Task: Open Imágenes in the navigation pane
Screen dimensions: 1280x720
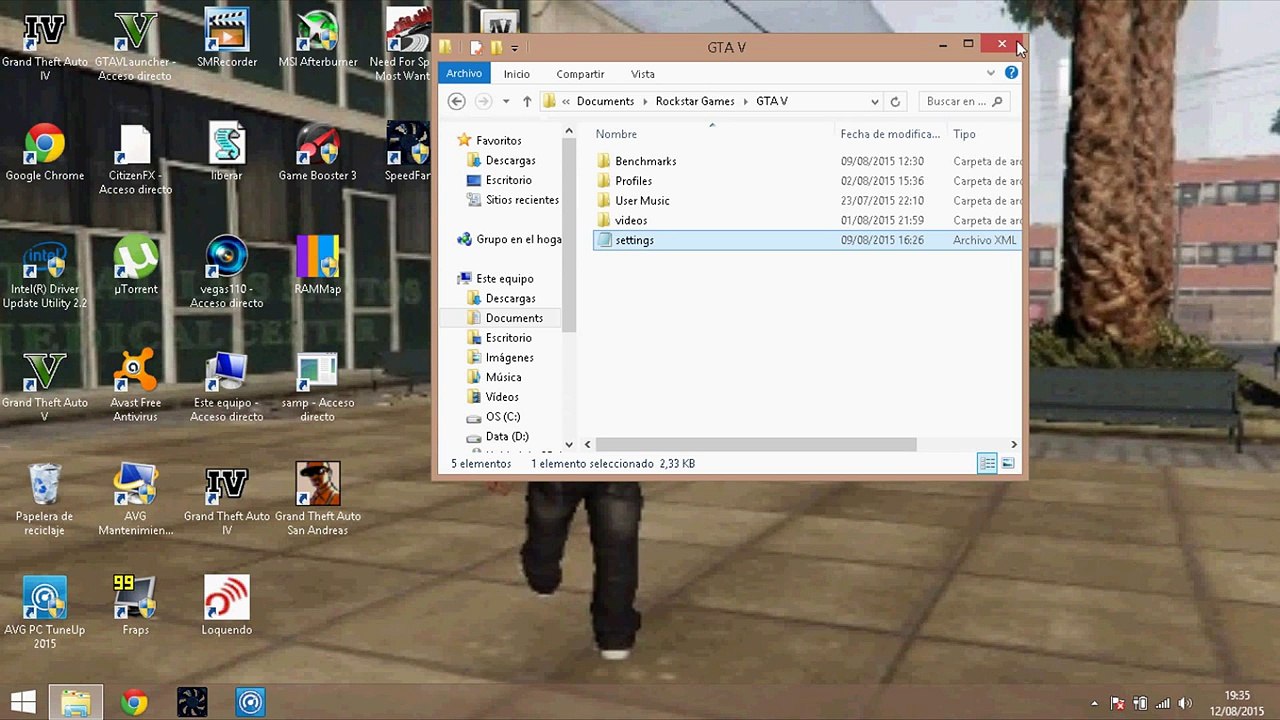Action: [x=509, y=357]
